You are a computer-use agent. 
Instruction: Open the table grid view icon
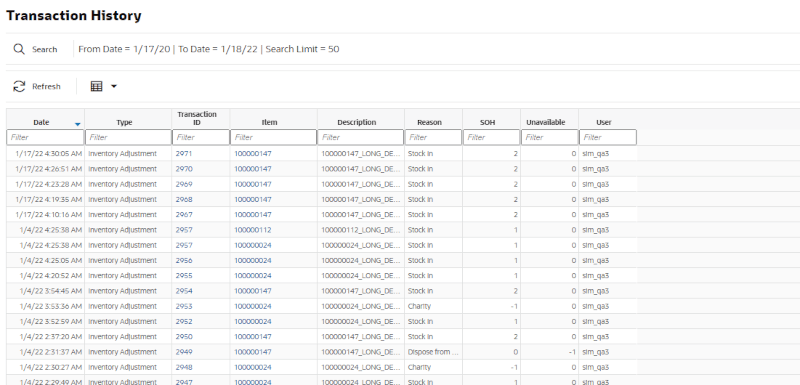pyautogui.click(x=96, y=87)
